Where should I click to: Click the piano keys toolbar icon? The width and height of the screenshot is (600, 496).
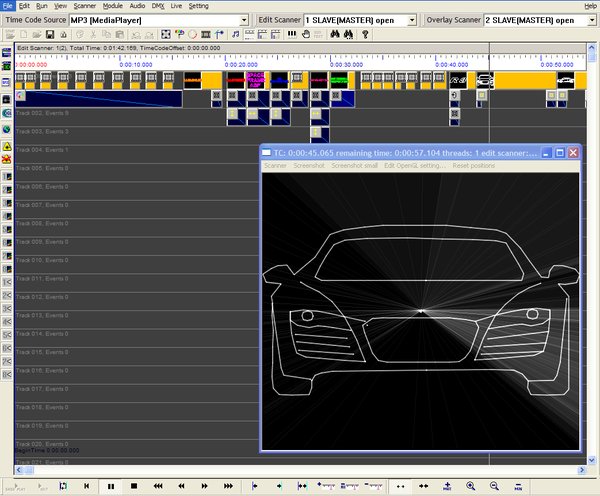coord(292,34)
